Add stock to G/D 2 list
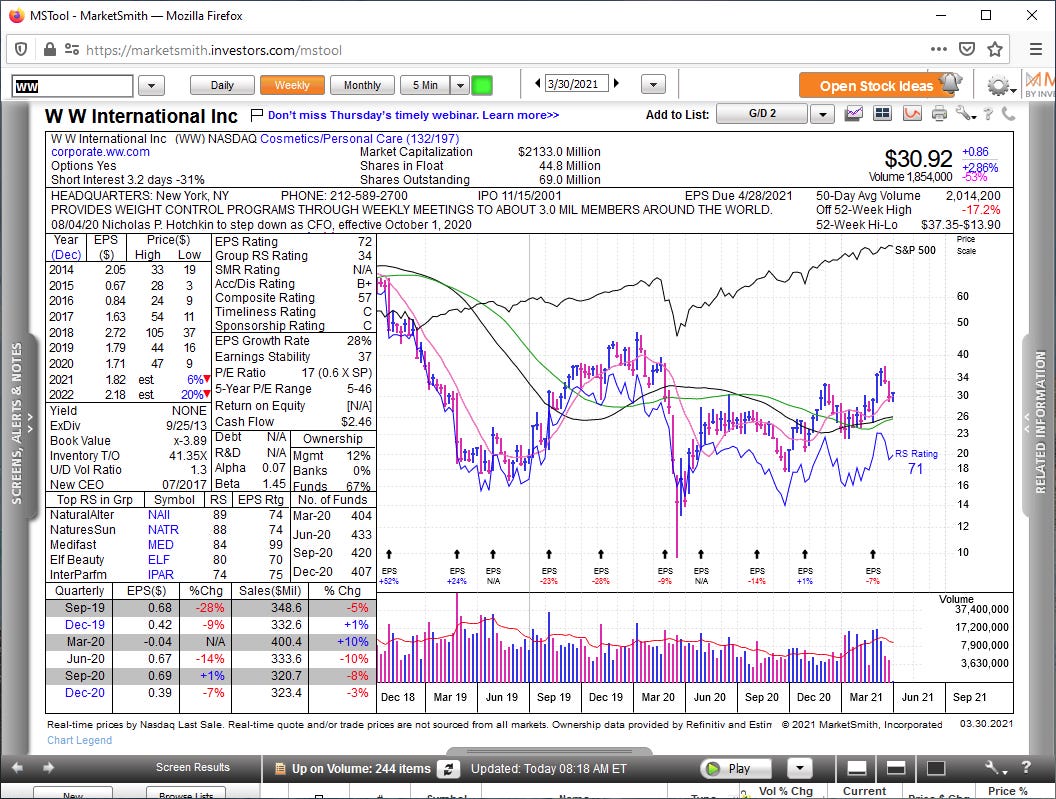This screenshot has width=1056, height=799. pos(762,114)
